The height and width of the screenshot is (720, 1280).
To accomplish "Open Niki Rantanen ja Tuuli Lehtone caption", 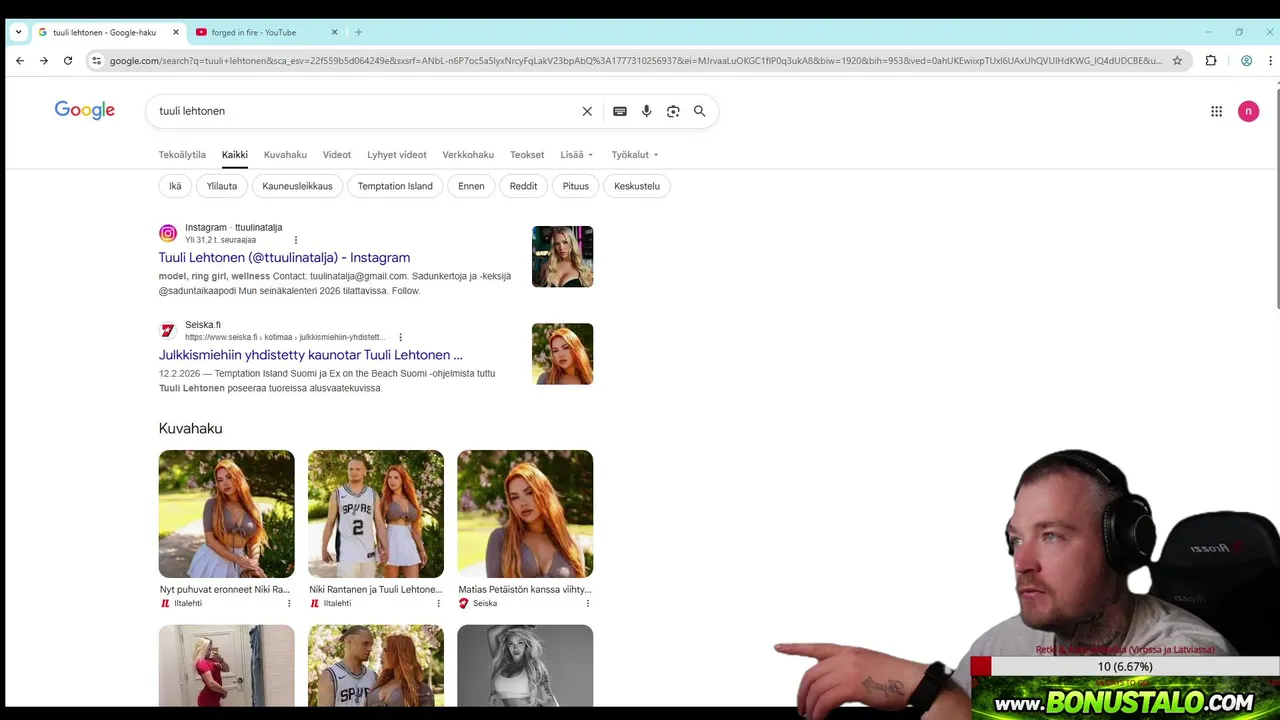I will (375, 590).
